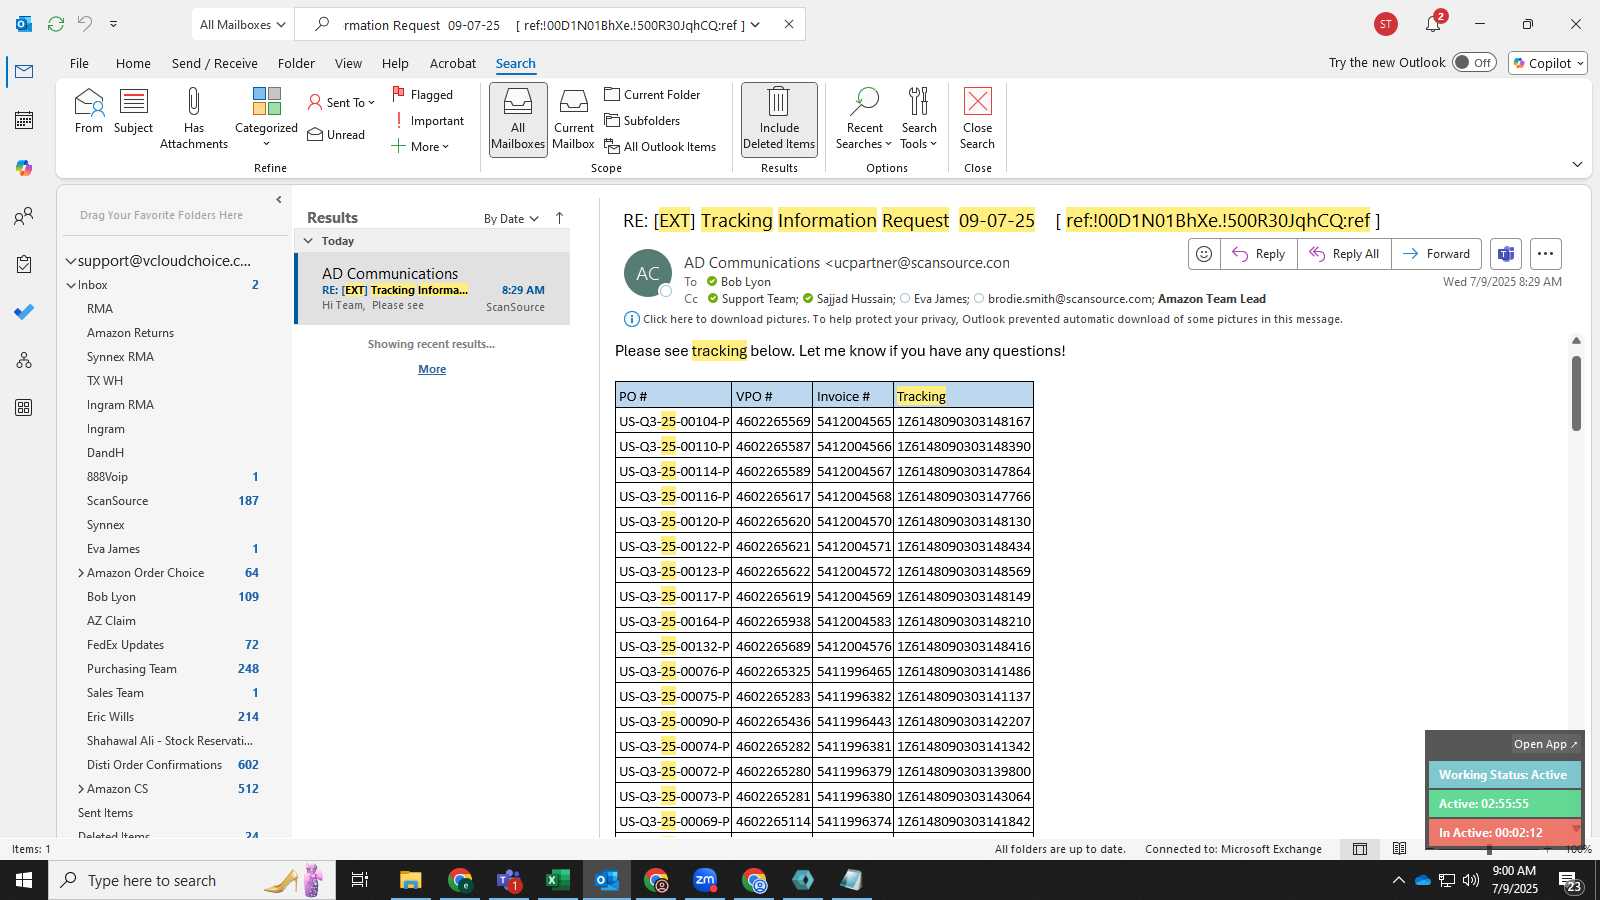Switch to the Home ribbon tab
1600x900 pixels.
click(133, 63)
